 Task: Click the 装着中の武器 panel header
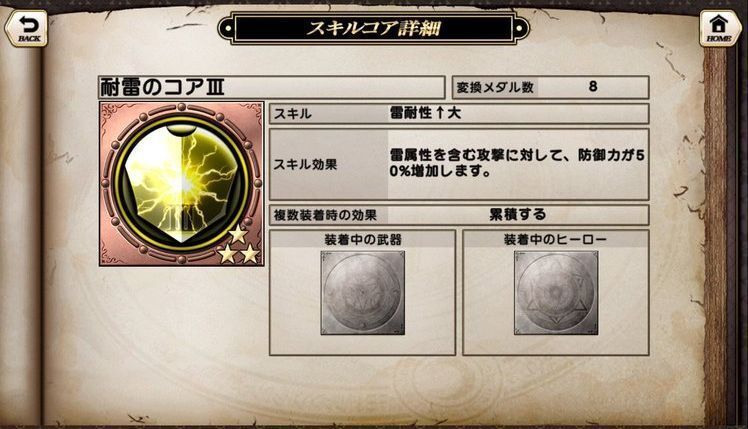363,240
